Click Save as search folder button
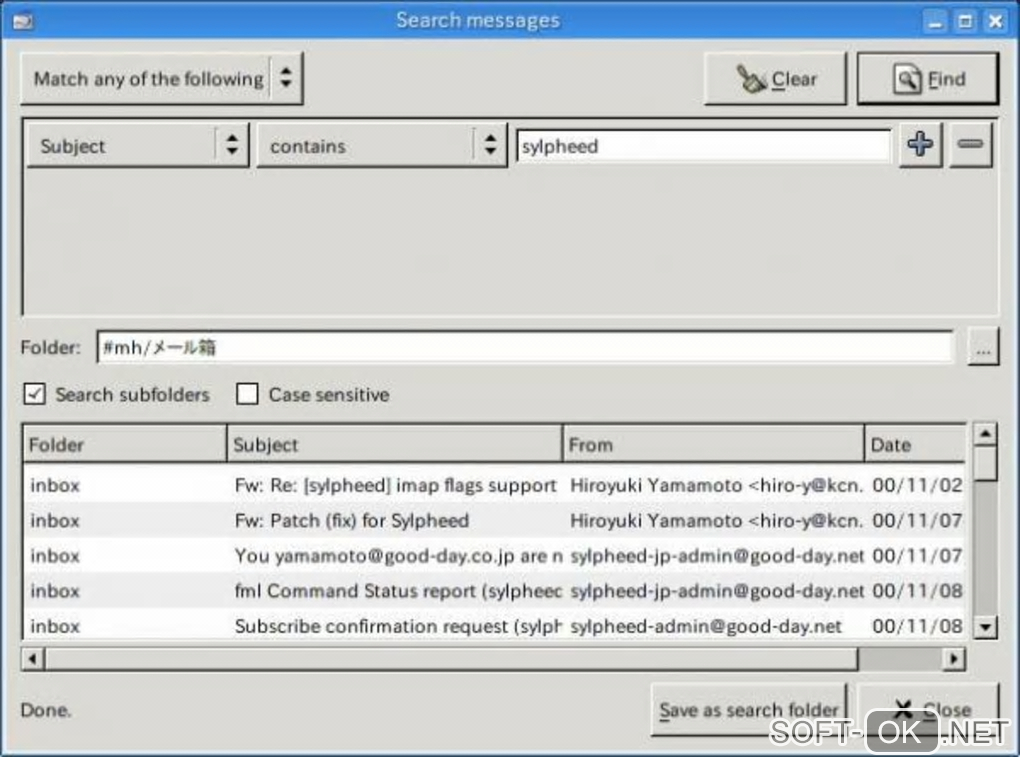Viewport: 1020px width, 757px height. point(748,710)
